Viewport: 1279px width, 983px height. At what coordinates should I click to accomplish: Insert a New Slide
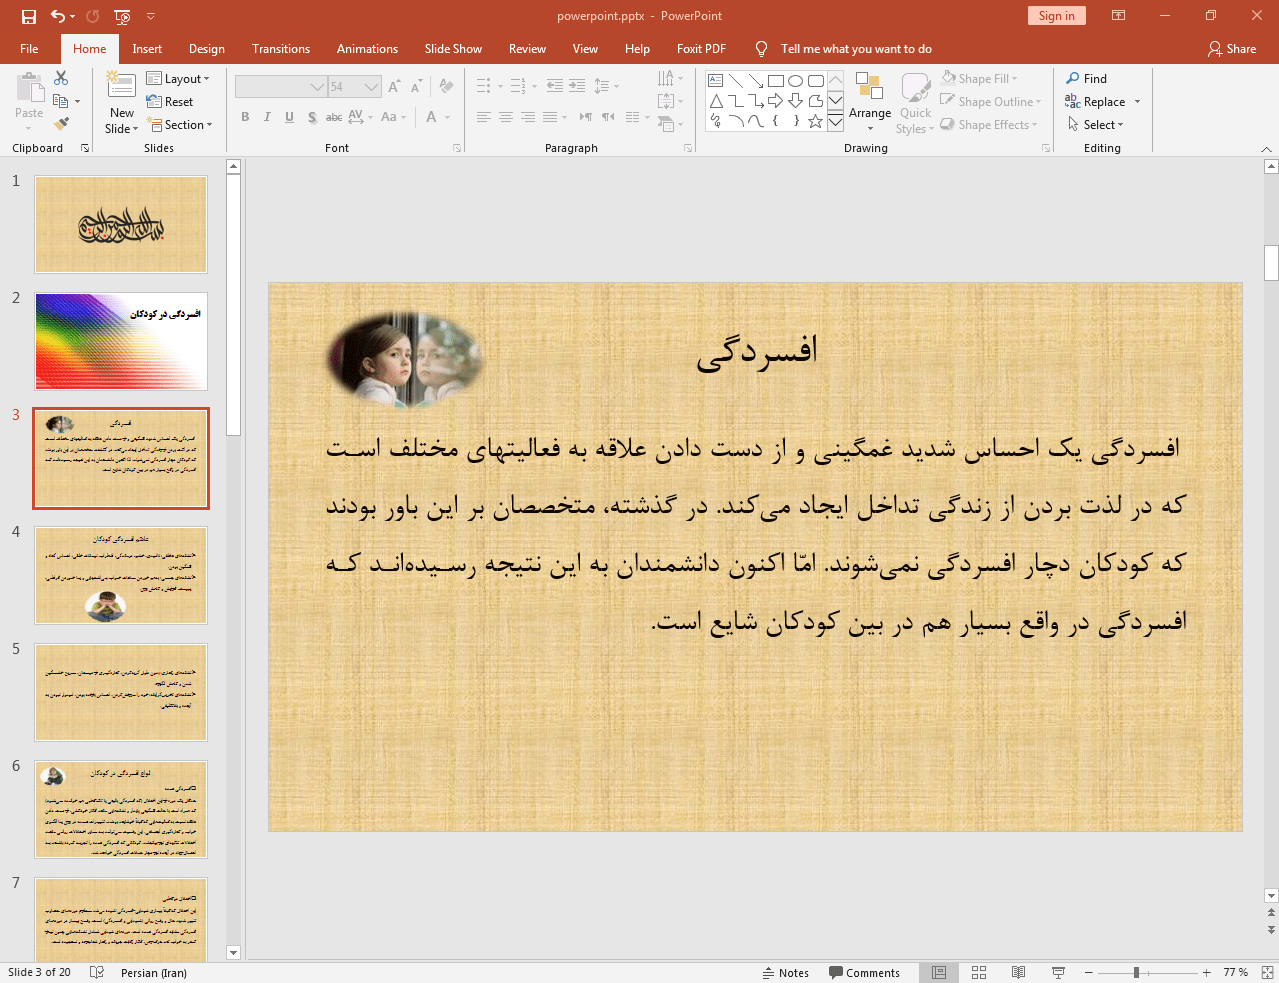click(121, 103)
